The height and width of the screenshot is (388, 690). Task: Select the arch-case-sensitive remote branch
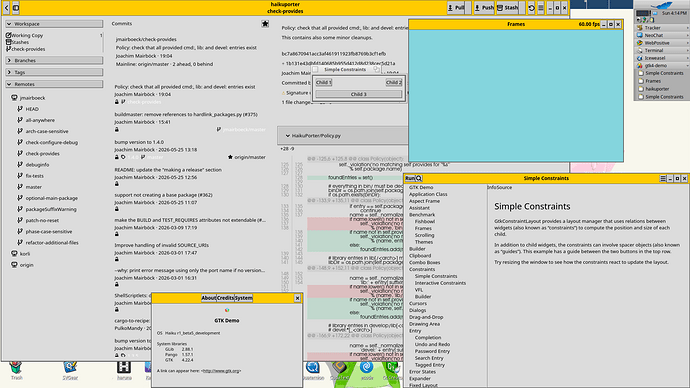47,131
